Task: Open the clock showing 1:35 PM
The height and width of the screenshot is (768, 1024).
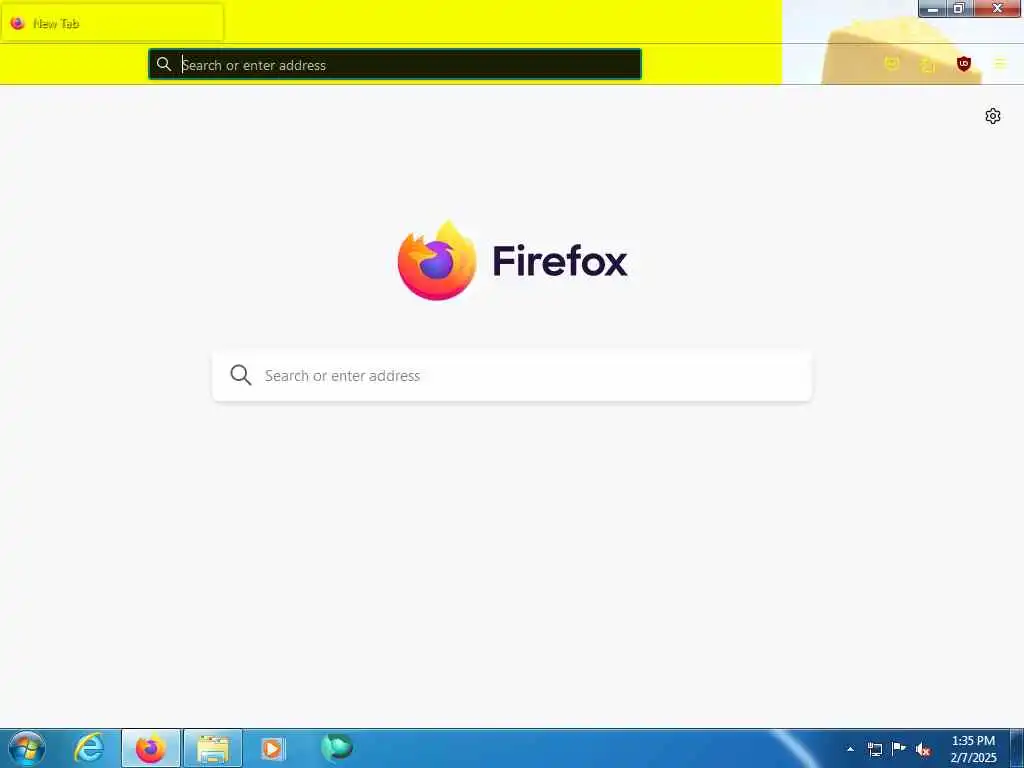Action: (973, 748)
